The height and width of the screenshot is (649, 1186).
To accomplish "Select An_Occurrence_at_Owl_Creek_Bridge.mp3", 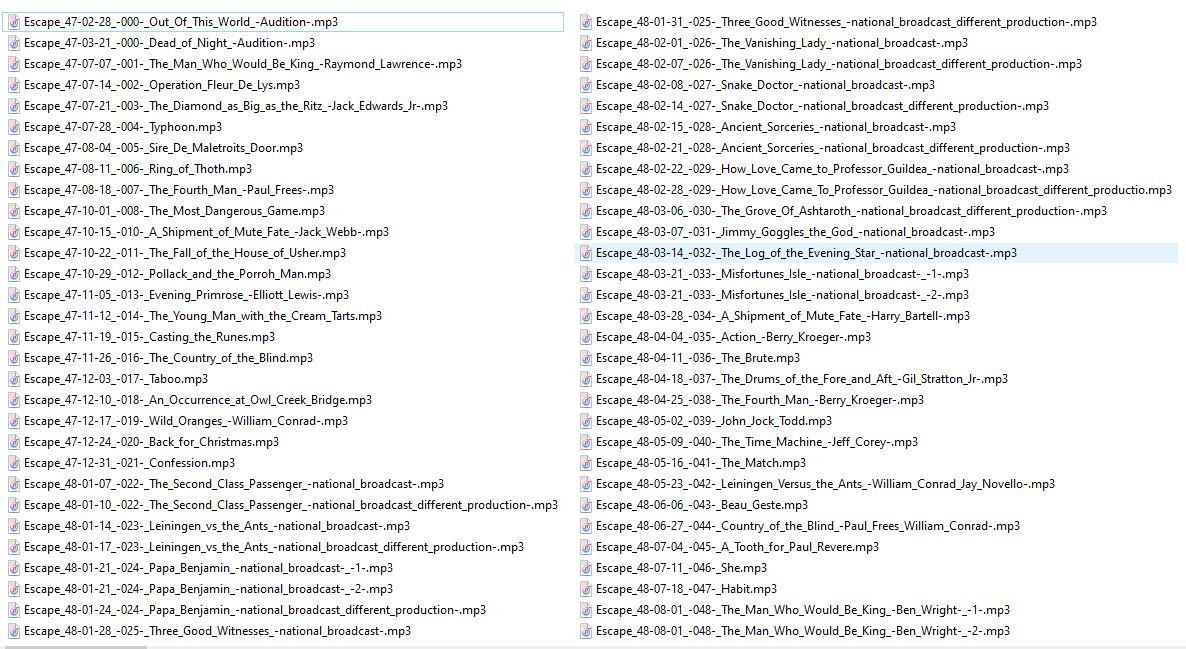I will coord(197,400).
